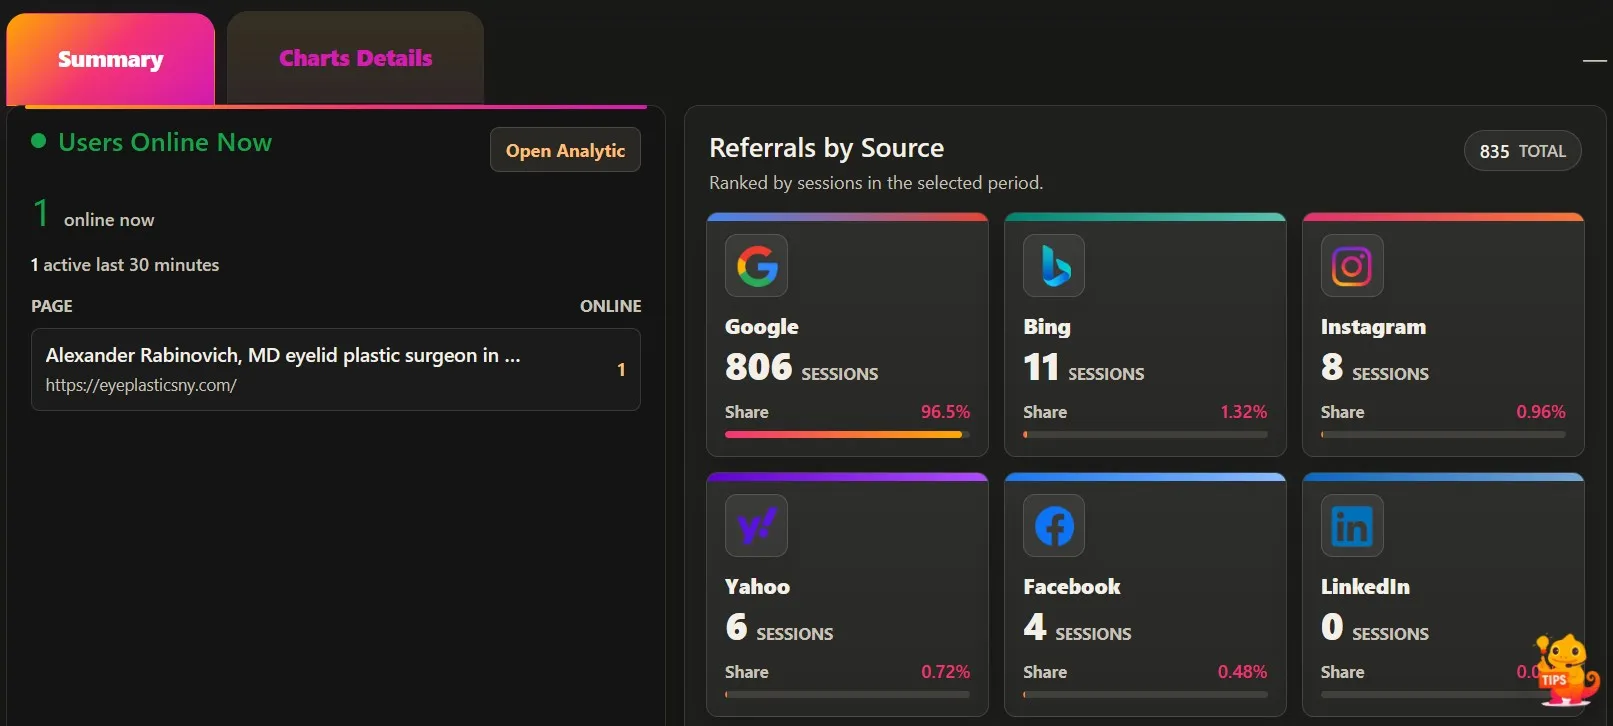Click the Yahoo source name label
This screenshot has width=1613, height=726.
pyautogui.click(x=757, y=587)
